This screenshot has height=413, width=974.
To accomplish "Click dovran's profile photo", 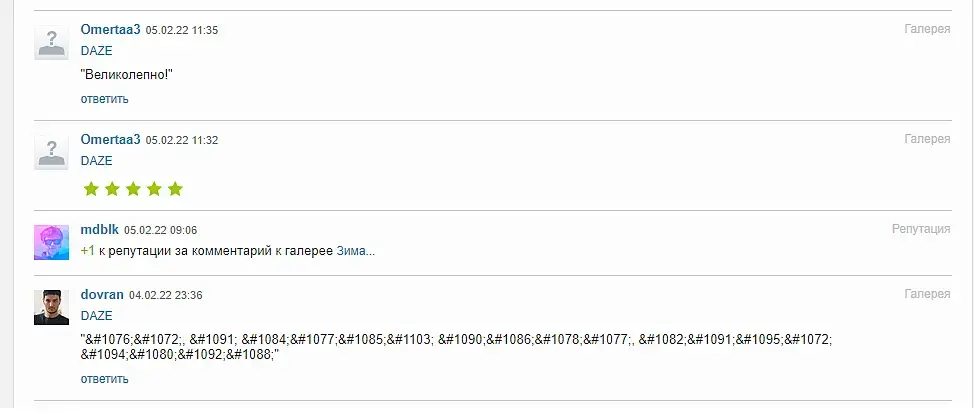I will (x=51, y=308).
